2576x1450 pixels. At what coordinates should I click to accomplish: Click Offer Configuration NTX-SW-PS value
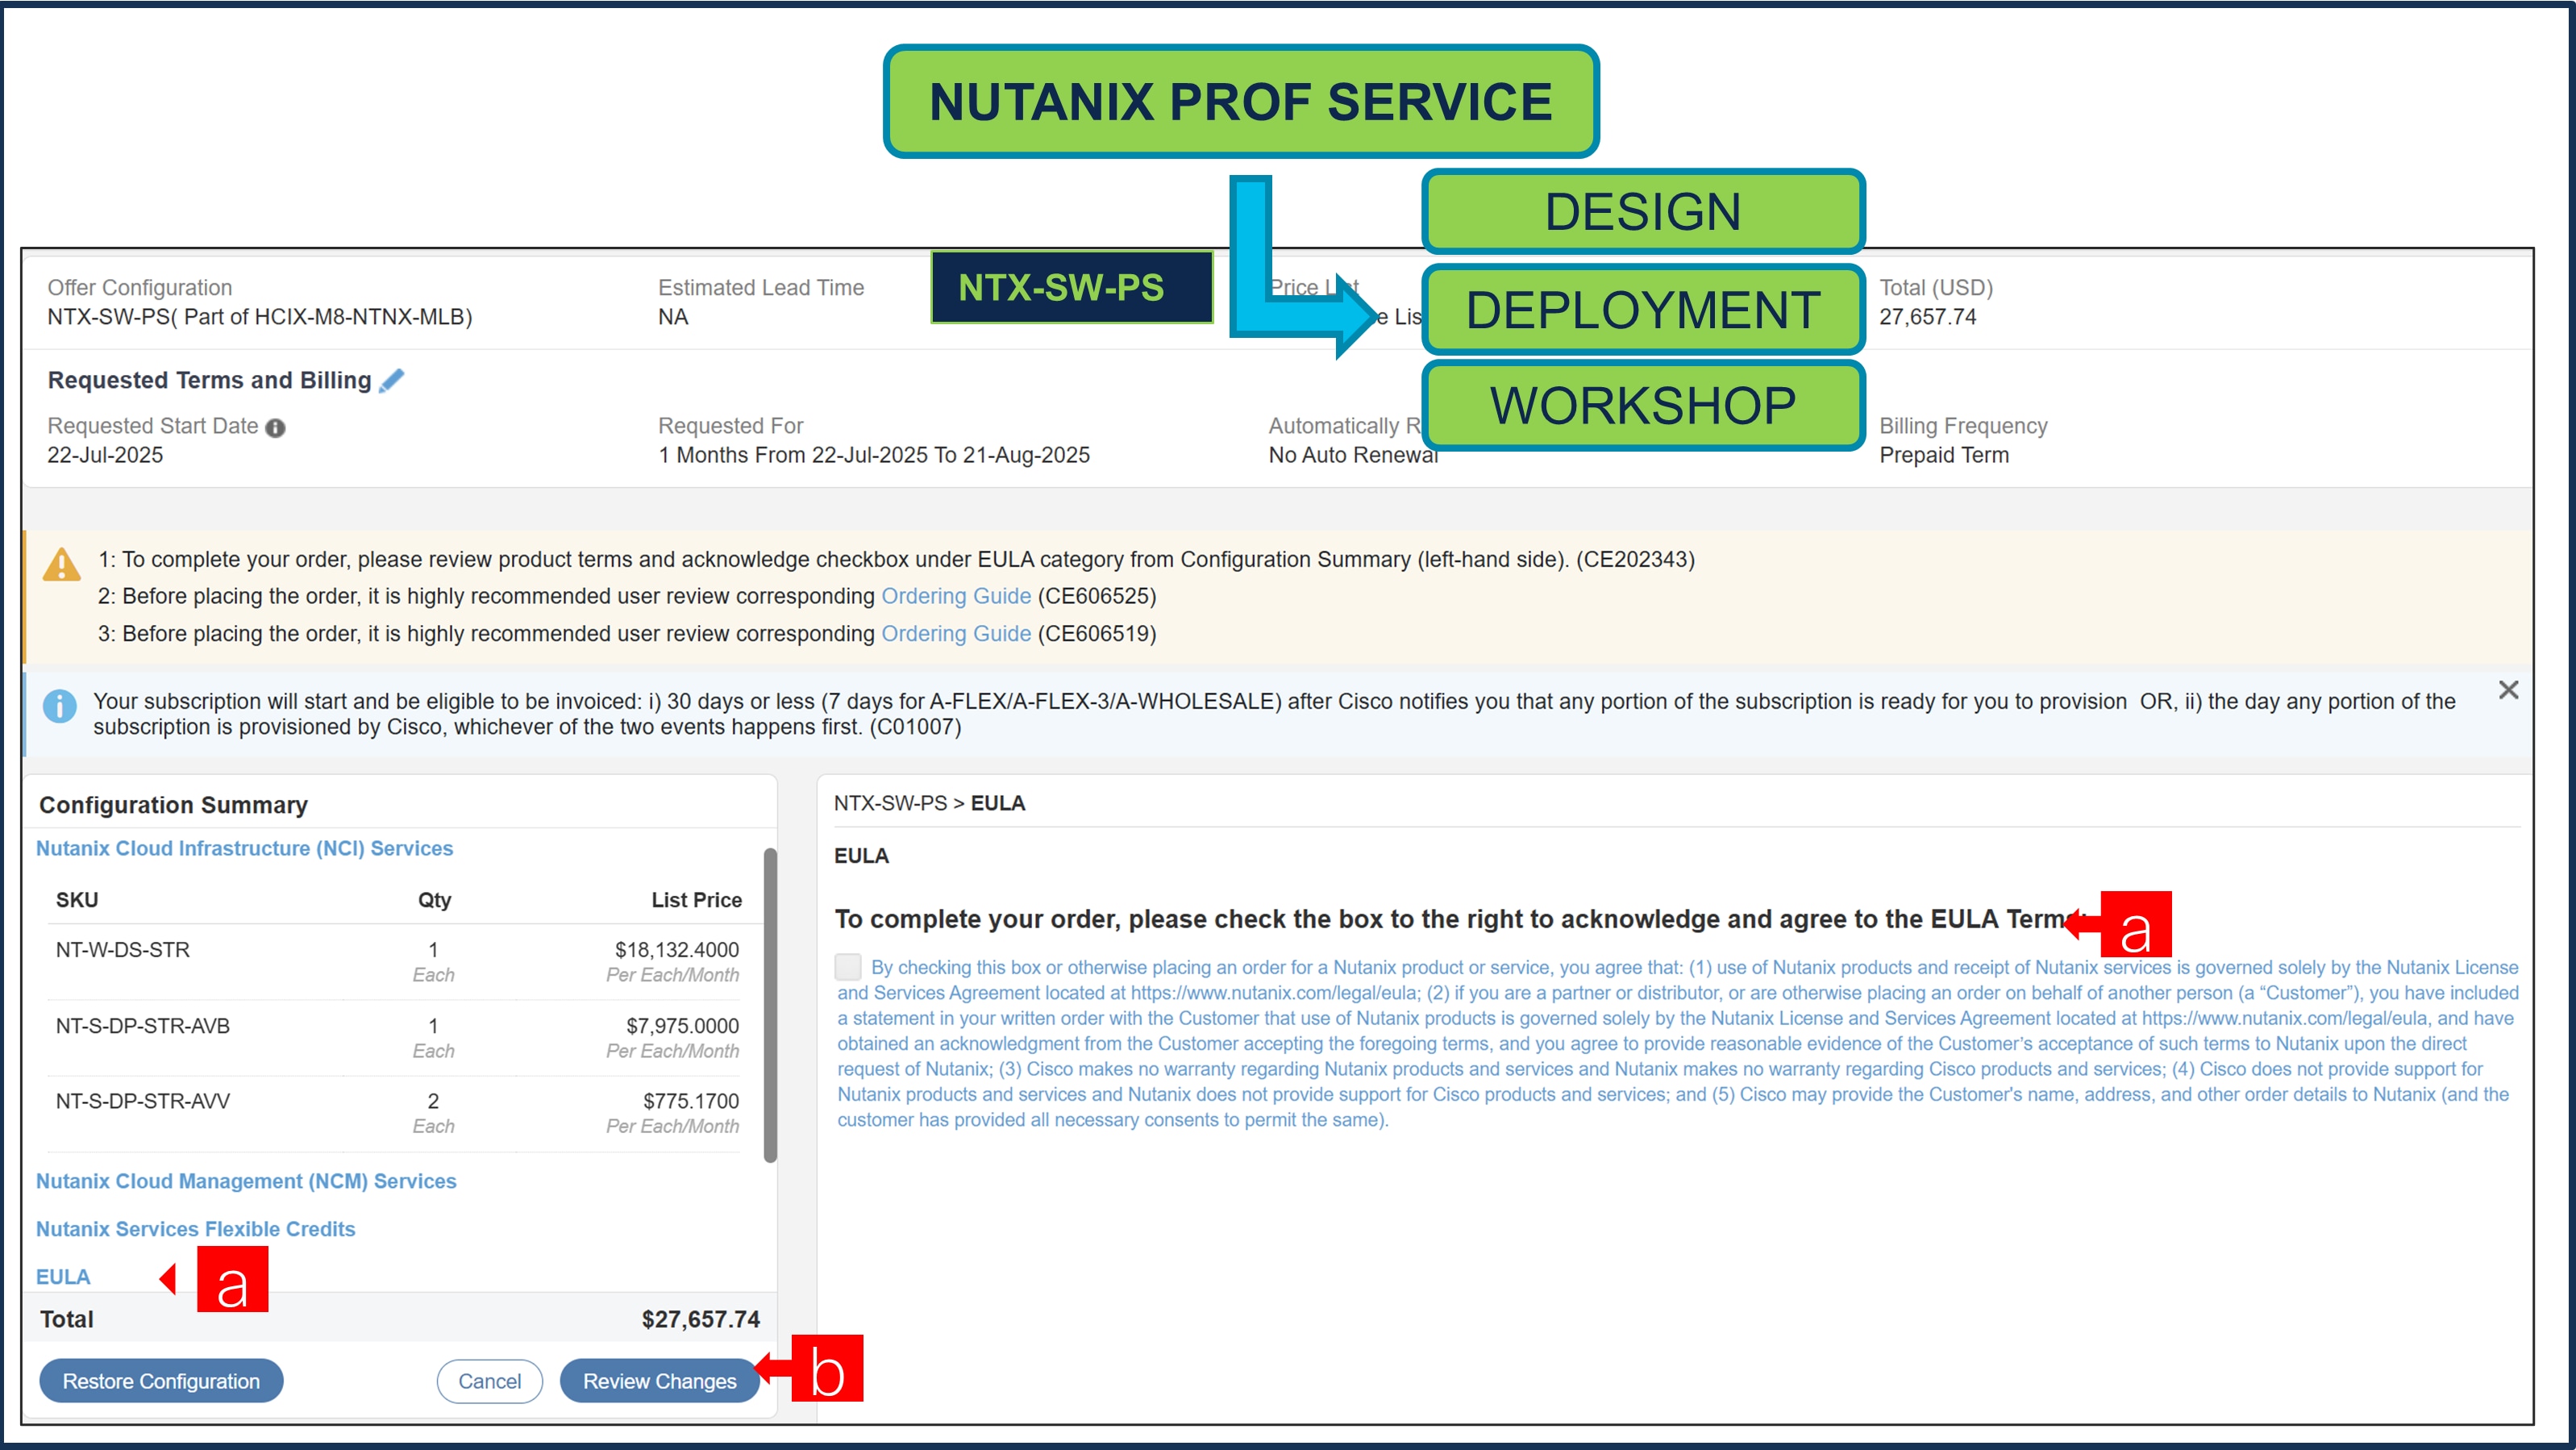[x=259, y=317]
